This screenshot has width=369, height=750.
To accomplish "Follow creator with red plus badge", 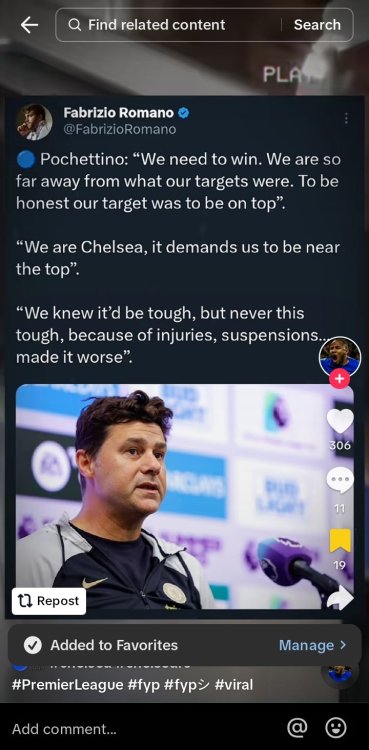I will tap(339, 379).
